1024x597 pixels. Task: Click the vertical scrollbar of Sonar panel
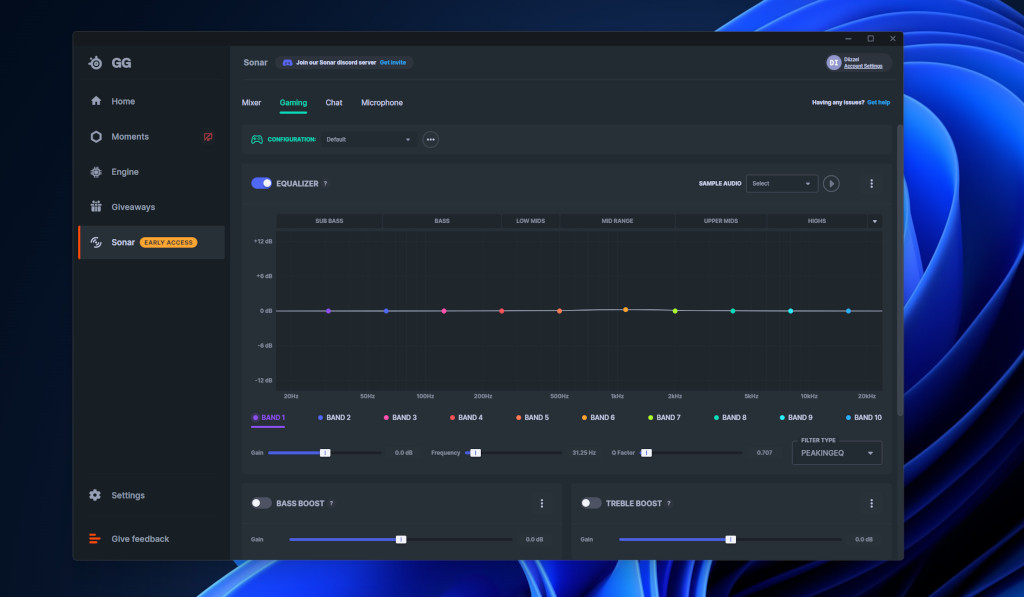click(900, 270)
